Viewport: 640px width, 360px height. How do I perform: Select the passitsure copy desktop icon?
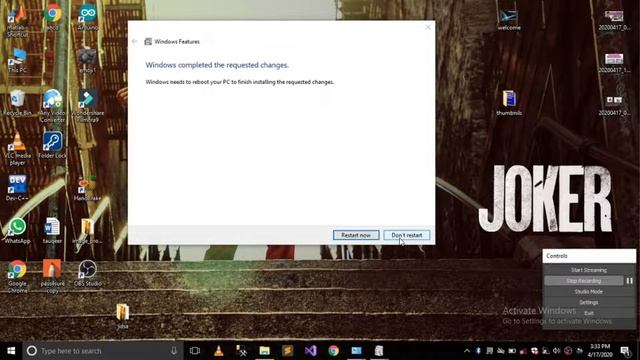[53, 276]
